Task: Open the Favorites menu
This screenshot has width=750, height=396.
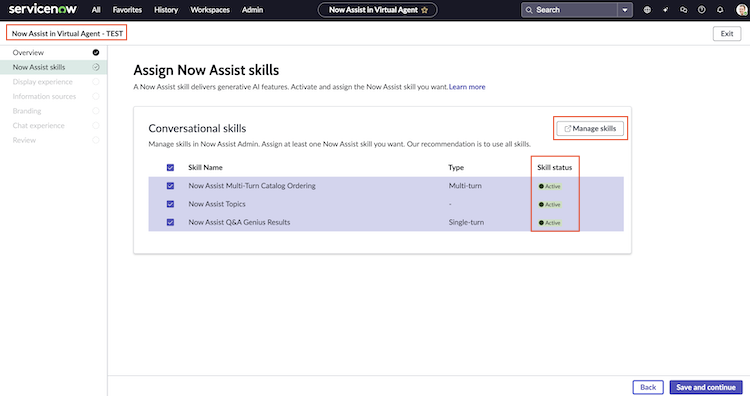Action: [x=127, y=10]
